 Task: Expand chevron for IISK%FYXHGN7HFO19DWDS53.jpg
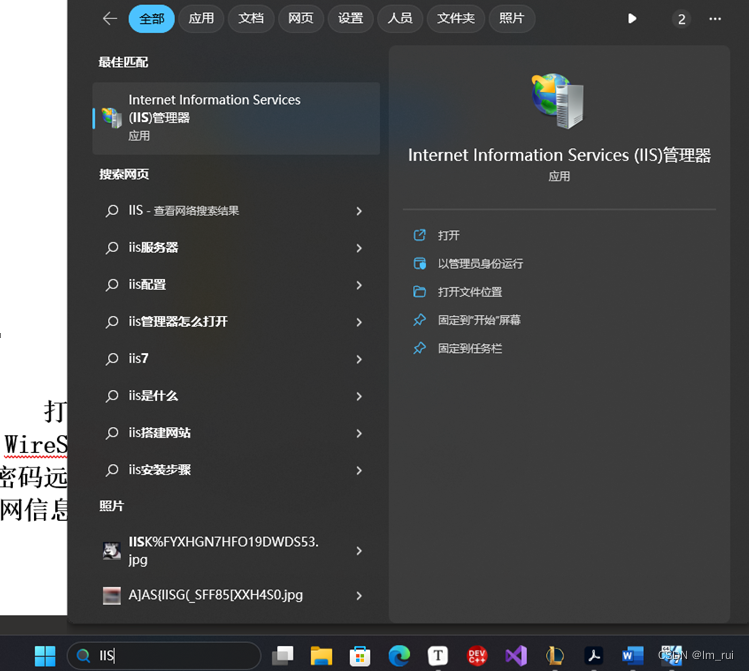[x=359, y=551]
